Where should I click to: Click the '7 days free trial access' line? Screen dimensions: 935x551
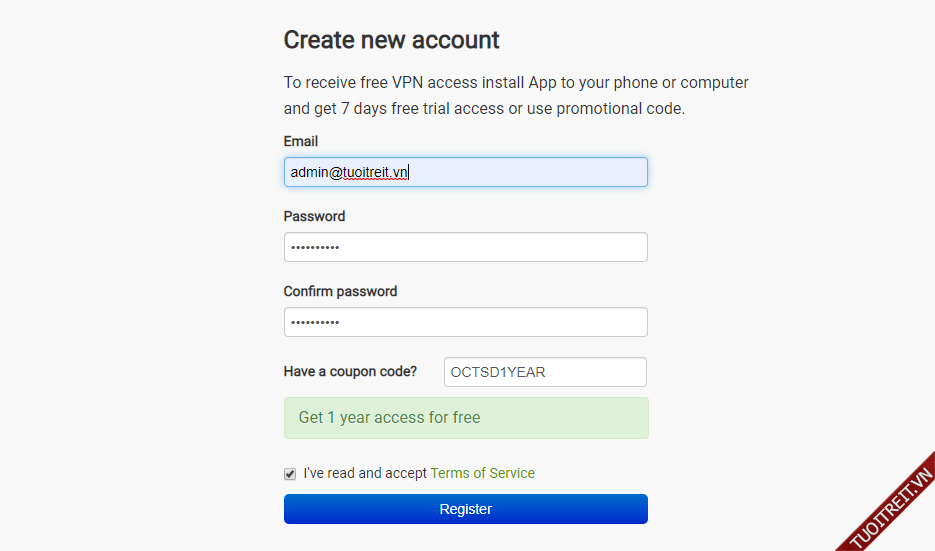(x=484, y=108)
